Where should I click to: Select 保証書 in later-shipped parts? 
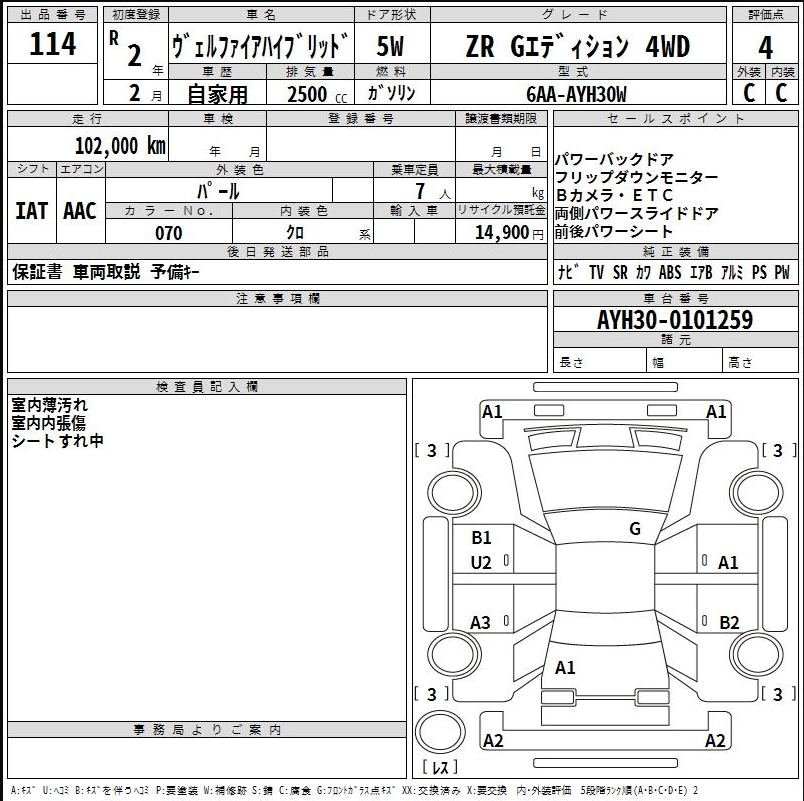point(36,272)
